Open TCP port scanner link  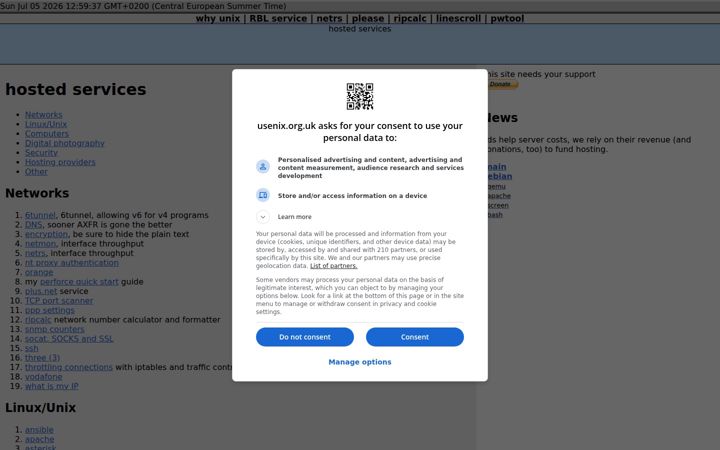click(x=59, y=301)
